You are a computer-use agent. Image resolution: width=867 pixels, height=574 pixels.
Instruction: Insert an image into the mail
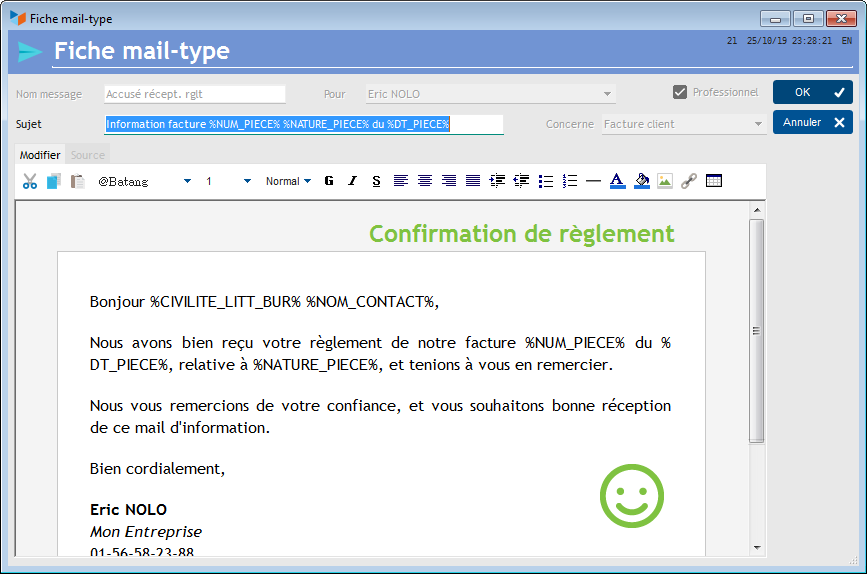pos(665,181)
